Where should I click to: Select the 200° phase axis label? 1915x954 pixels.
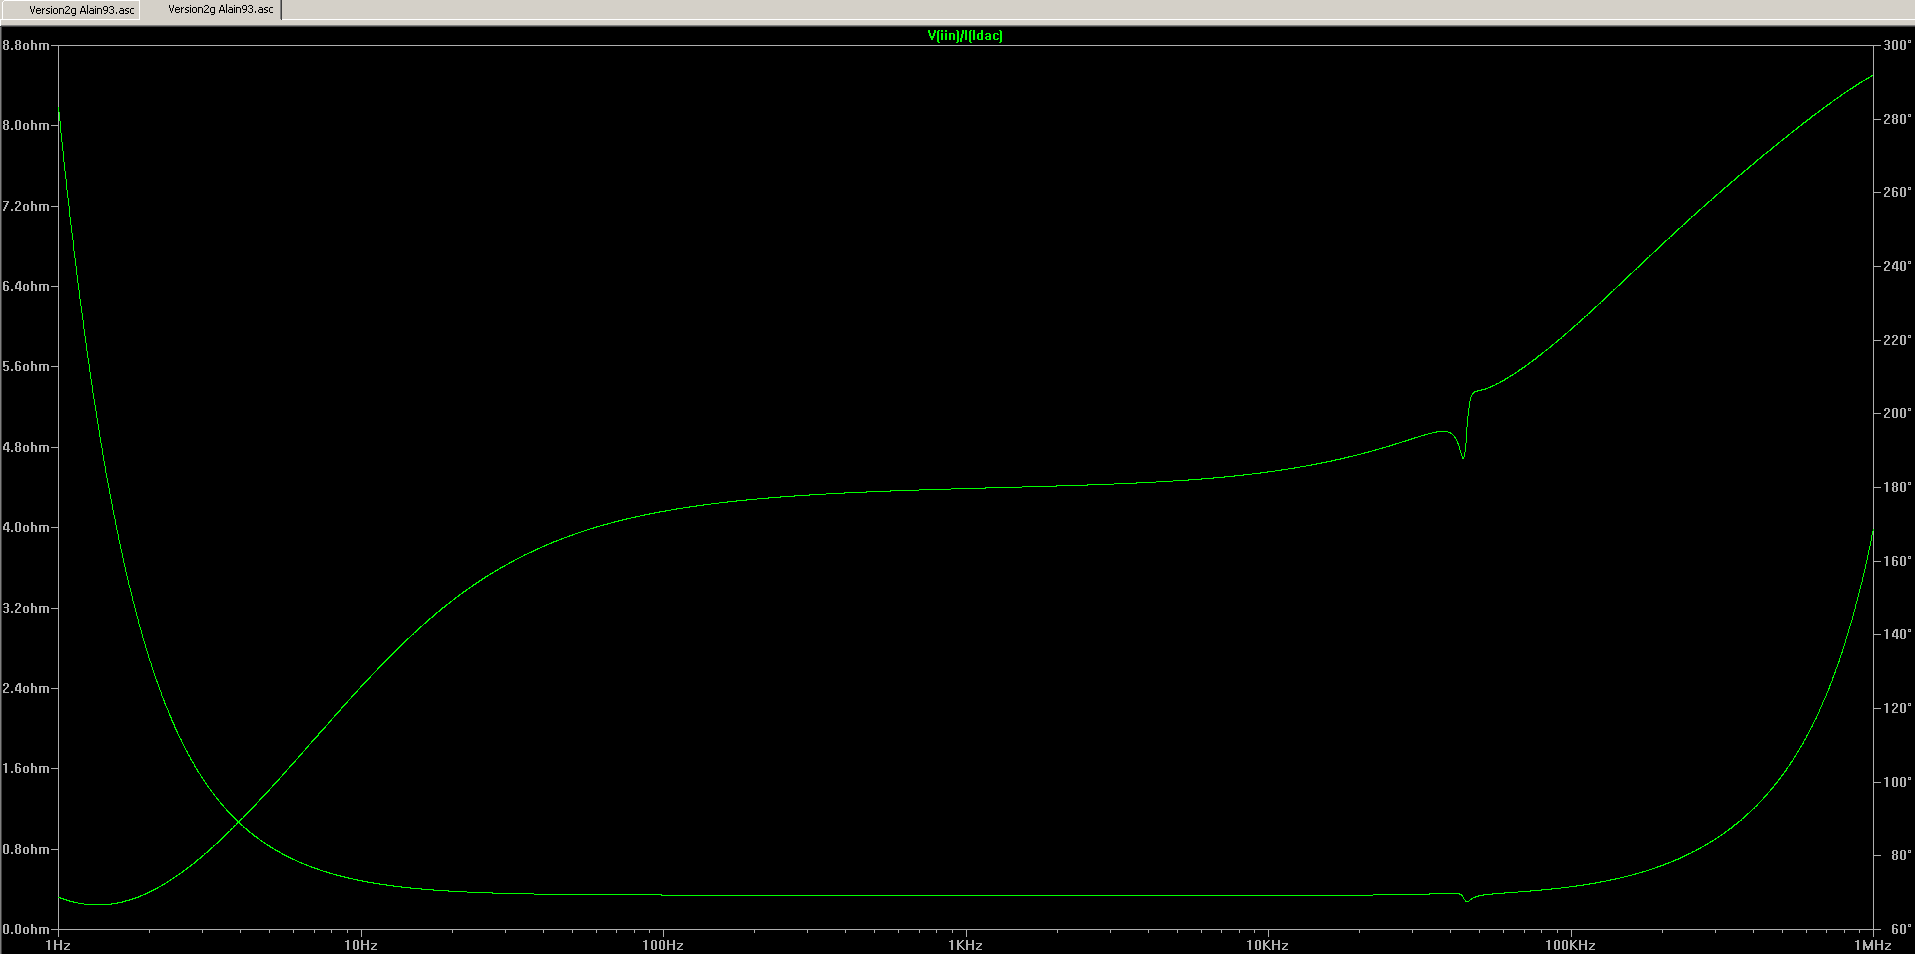coord(1897,414)
